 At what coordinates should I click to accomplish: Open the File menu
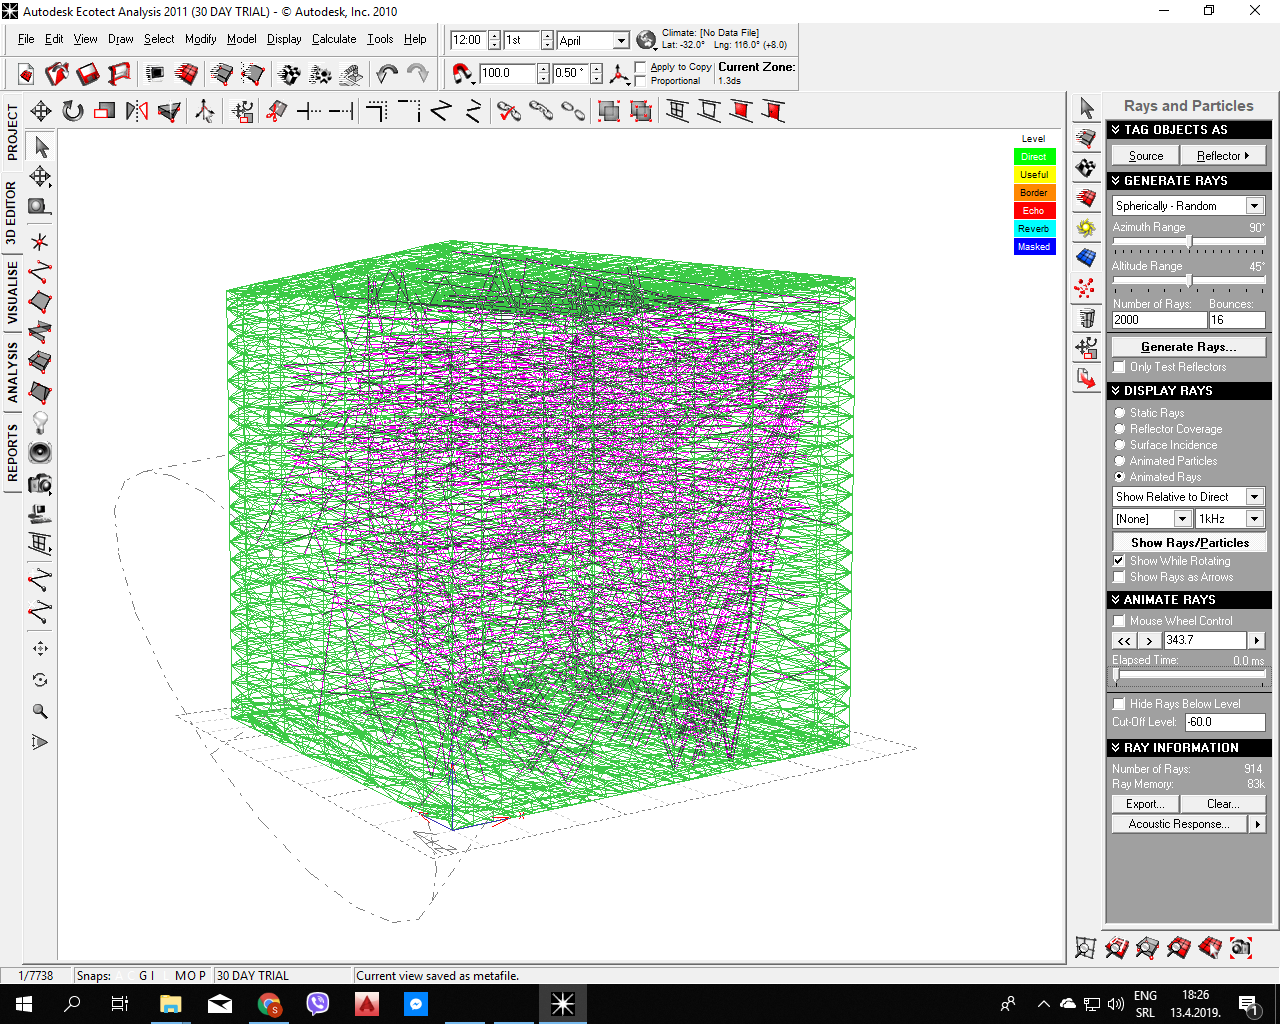(x=26, y=39)
